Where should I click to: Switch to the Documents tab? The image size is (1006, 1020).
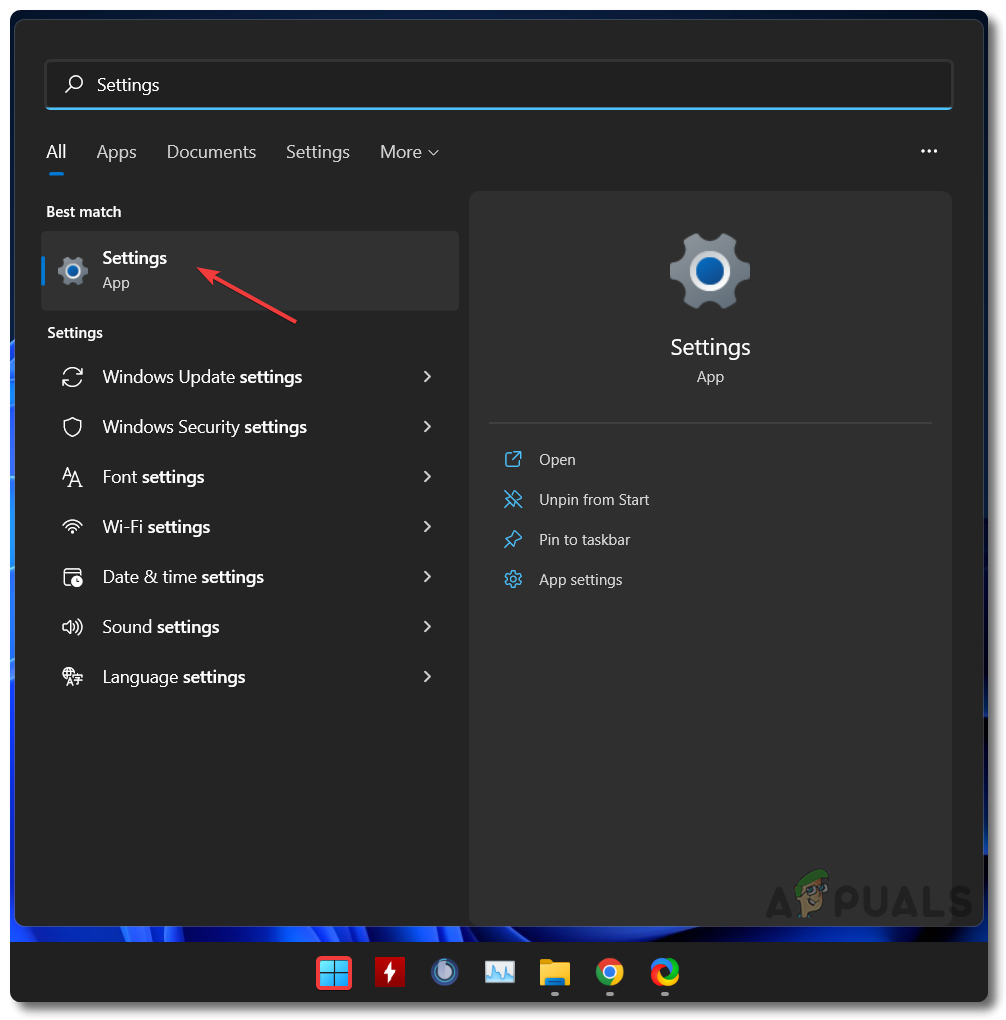(x=211, y=152)
